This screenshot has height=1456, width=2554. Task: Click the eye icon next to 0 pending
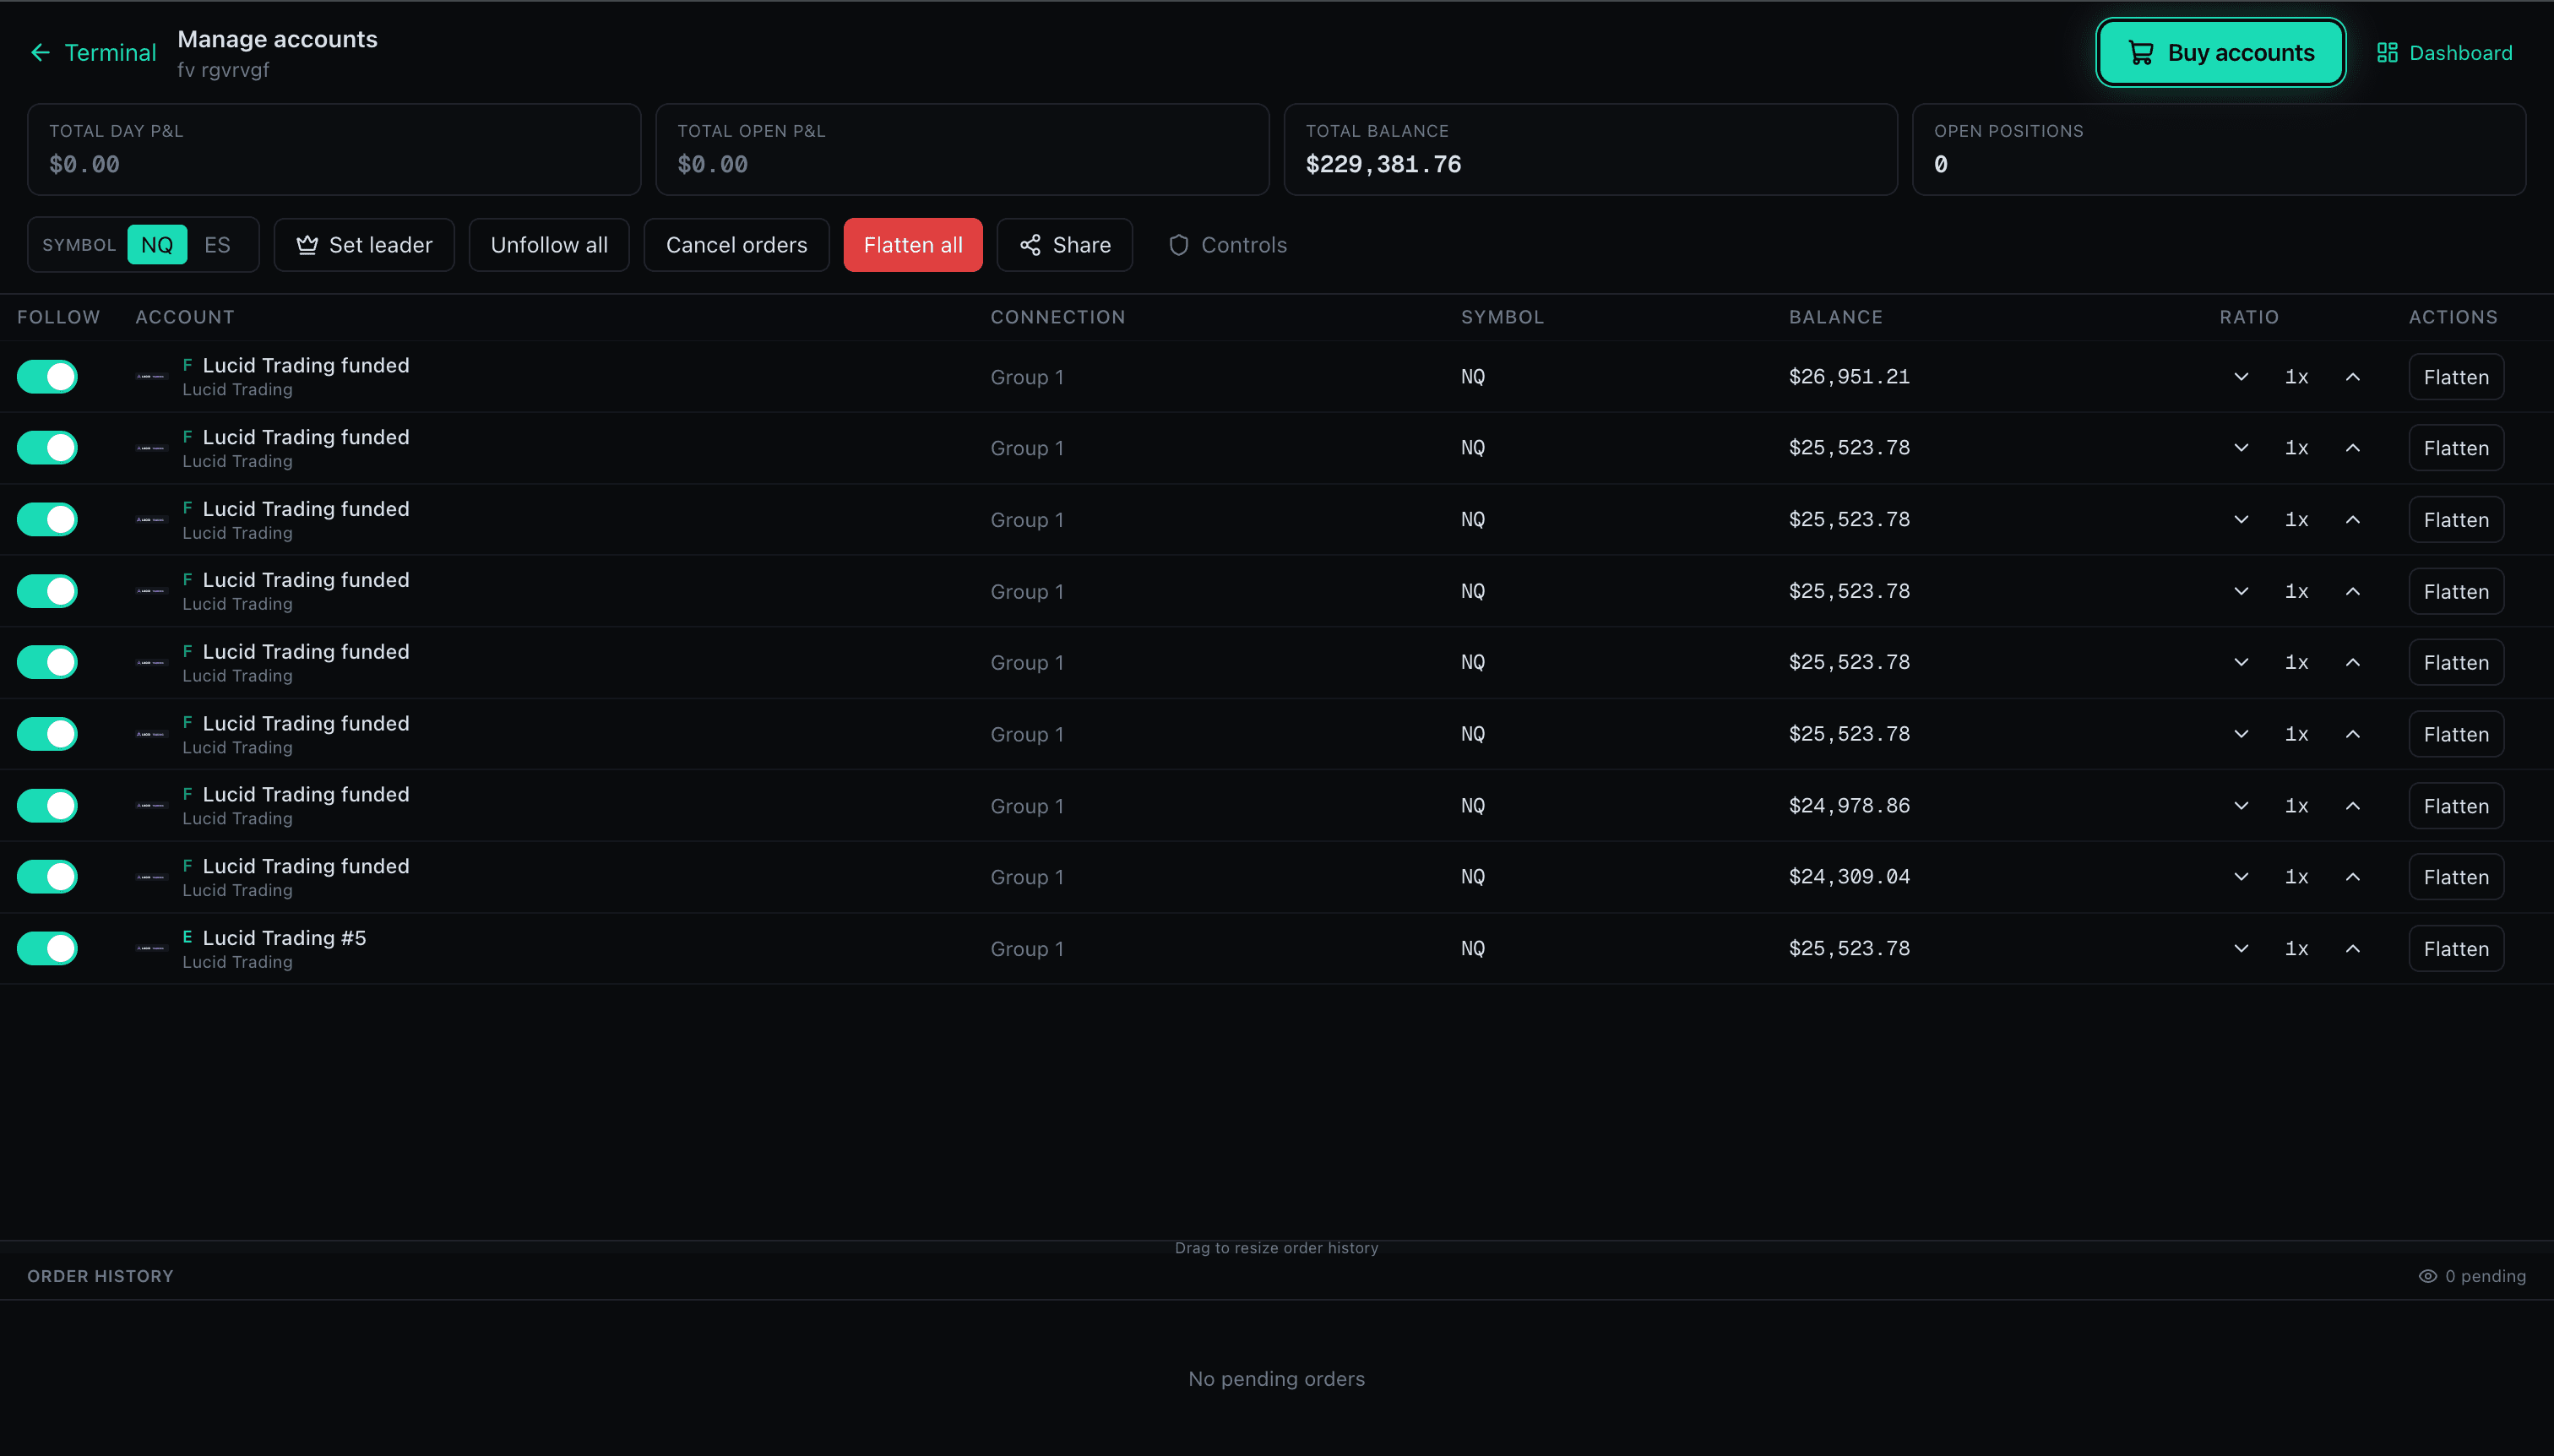pyautogui.click(x=2427, y=1276)
